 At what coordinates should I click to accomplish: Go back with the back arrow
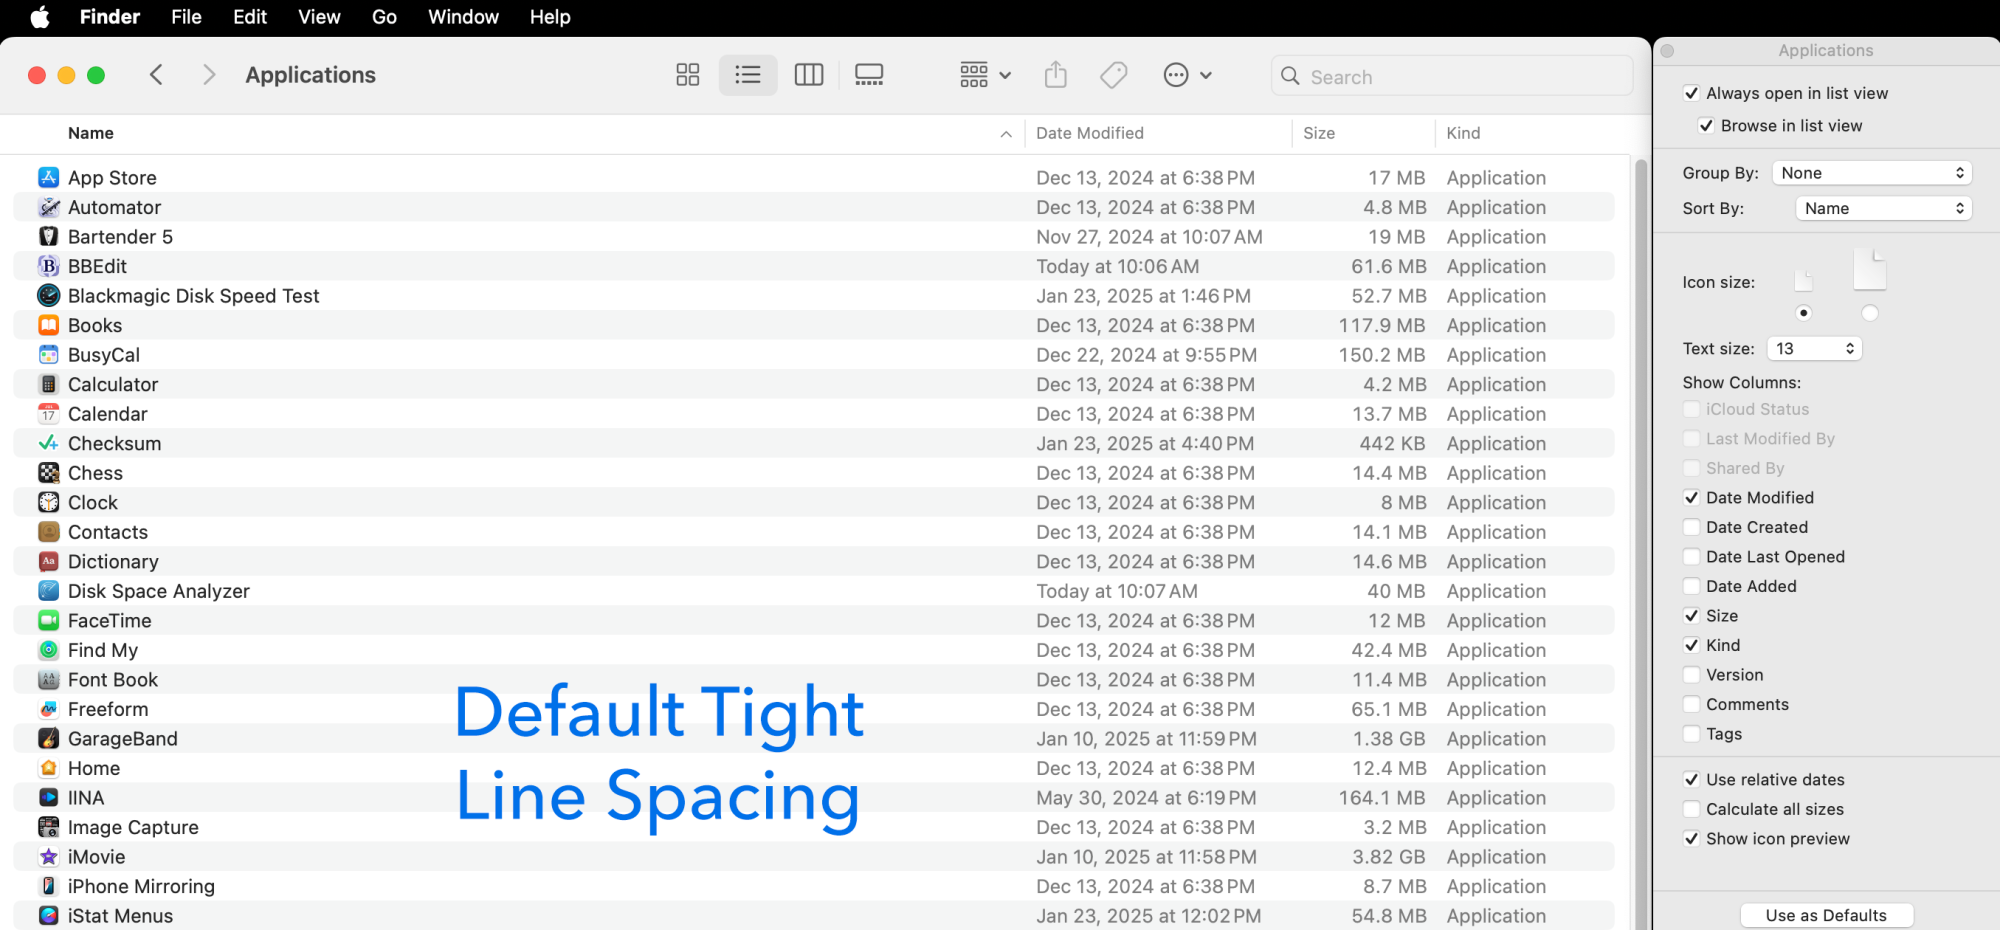point(156,75)
